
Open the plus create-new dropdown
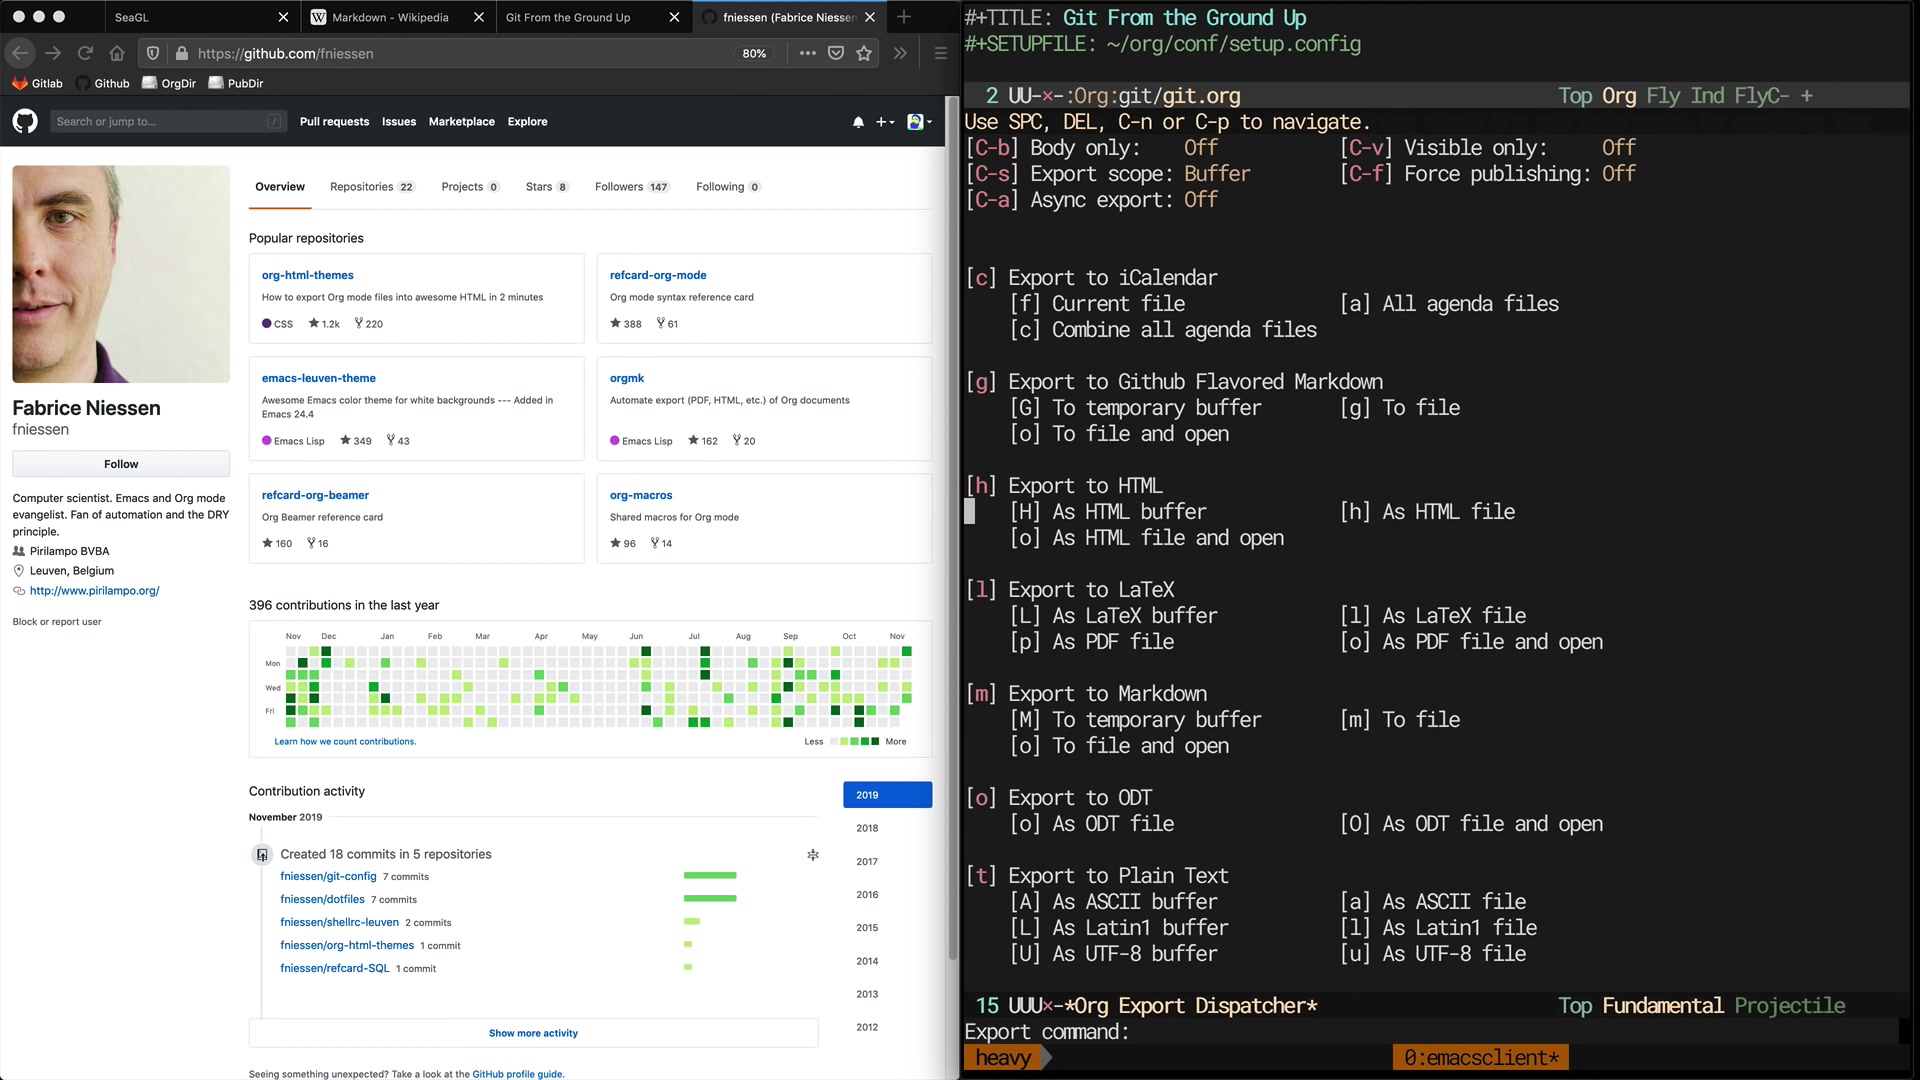(885, 122)
